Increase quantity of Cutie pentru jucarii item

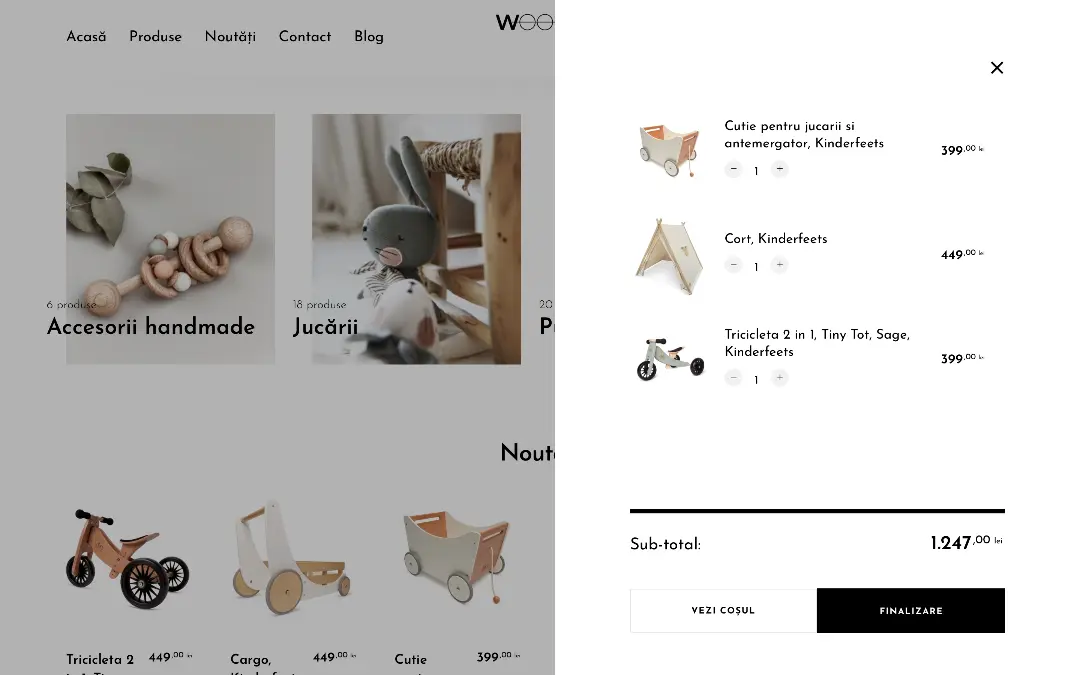pyautogui.click(x=779, y=169)
